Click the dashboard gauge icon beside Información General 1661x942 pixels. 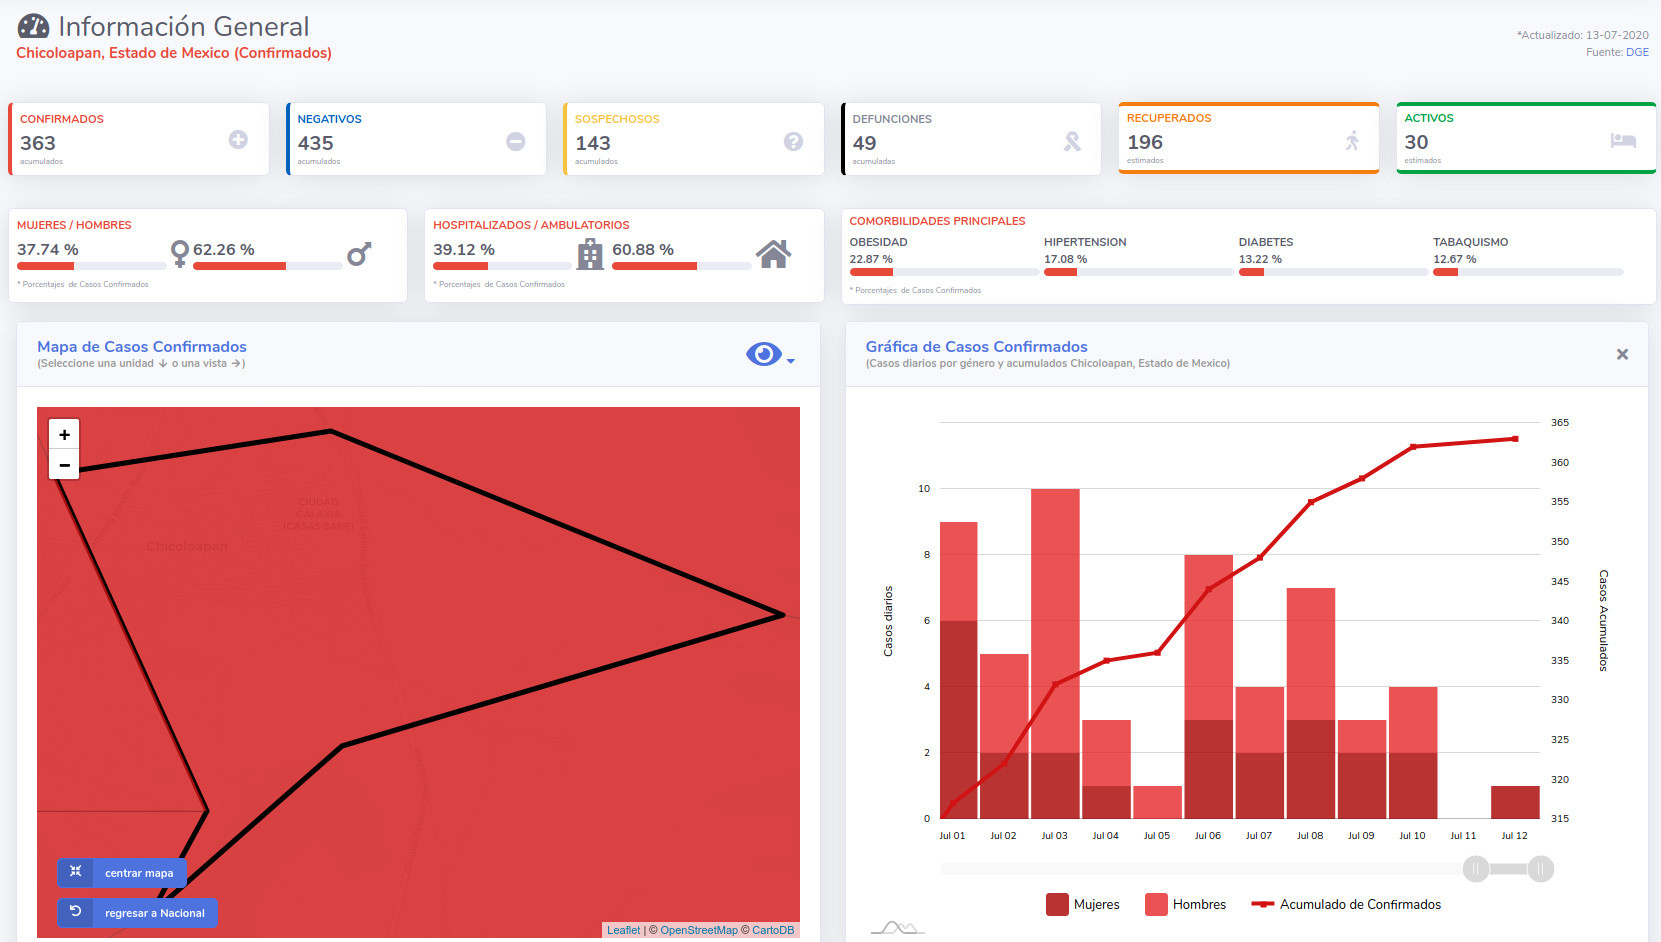(33, 26)
